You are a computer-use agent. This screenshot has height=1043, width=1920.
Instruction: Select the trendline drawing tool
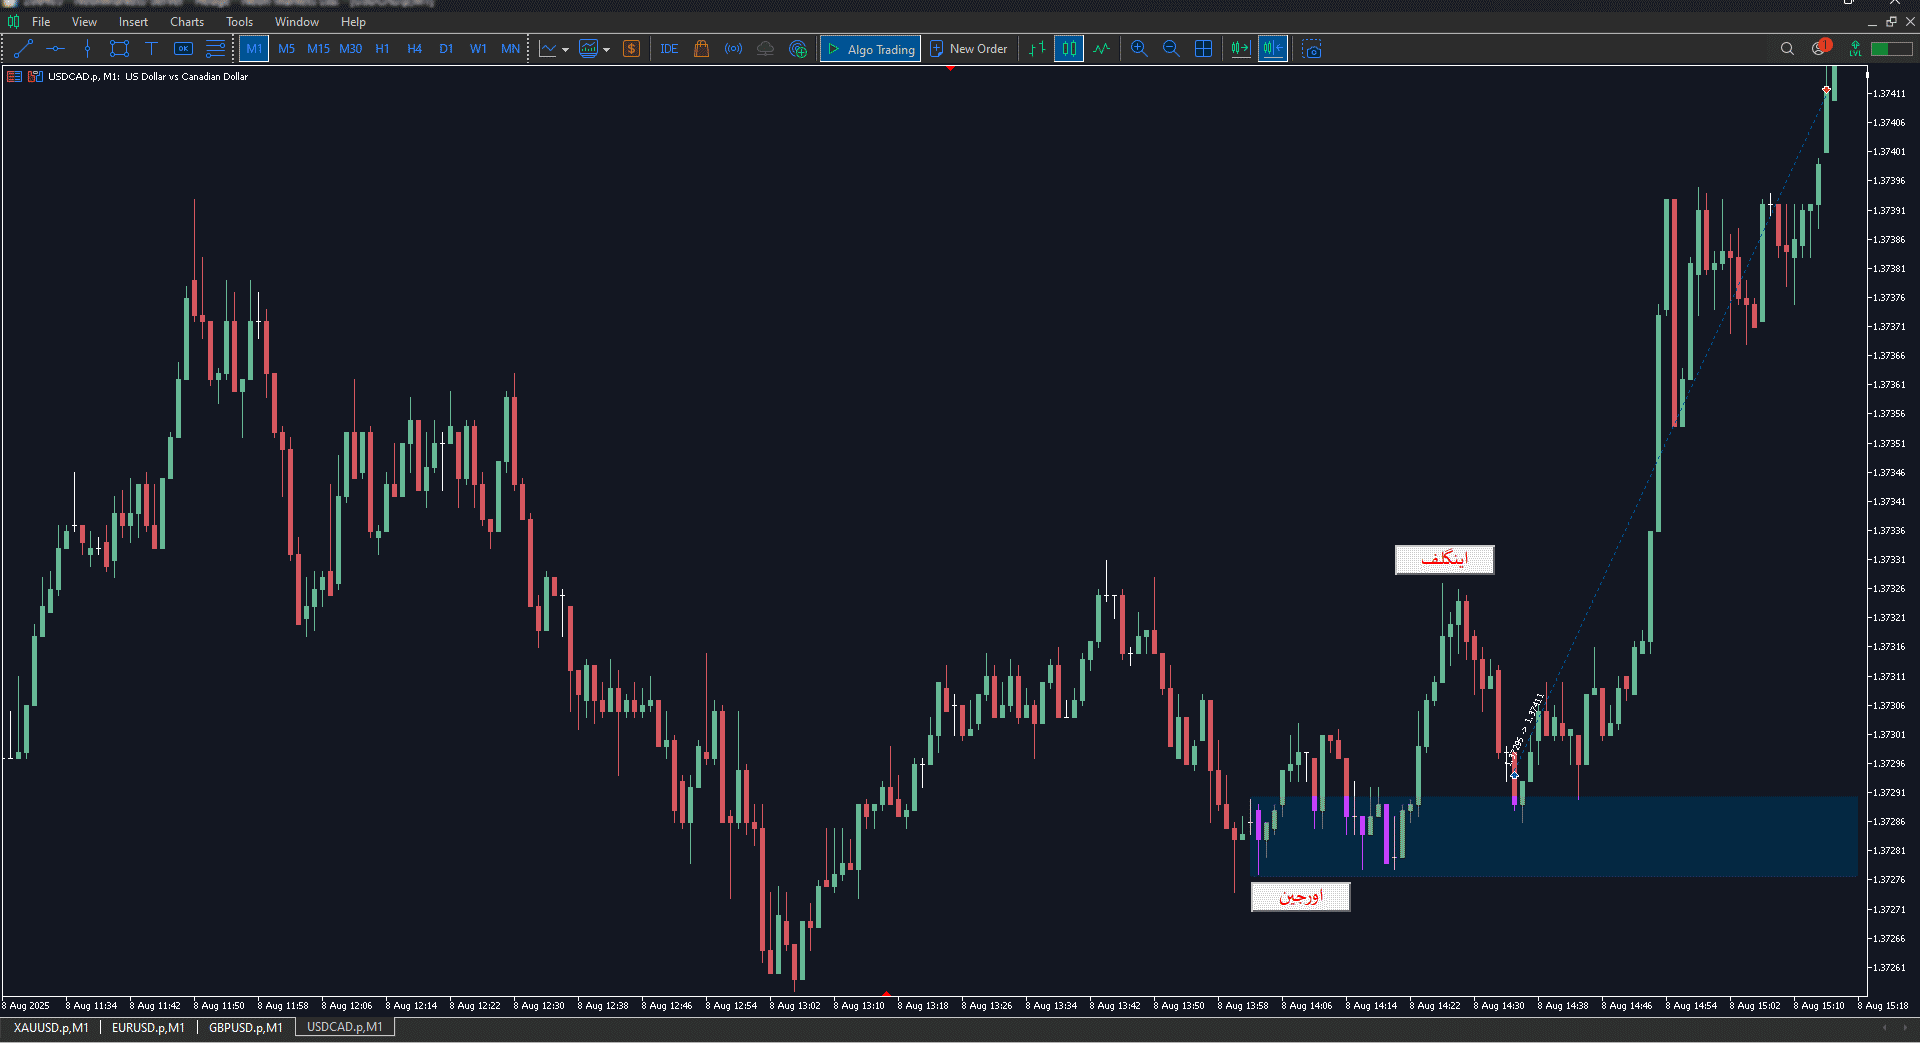point(24,48)
